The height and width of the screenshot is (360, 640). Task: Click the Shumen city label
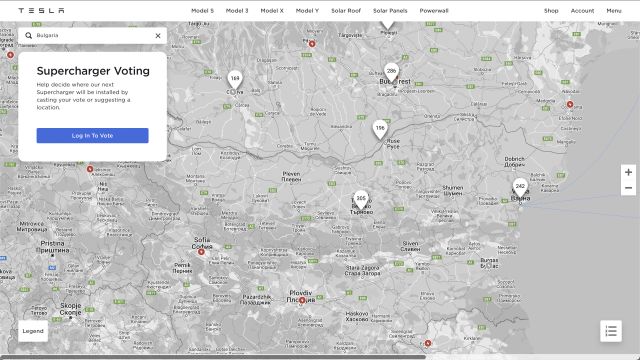point(453,190)
